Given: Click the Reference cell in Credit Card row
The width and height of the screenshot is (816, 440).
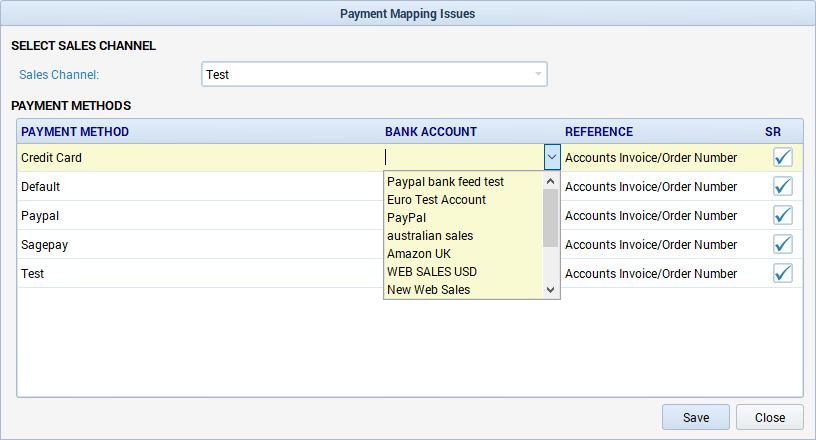Looking at the screenshot, I should 651,158.
